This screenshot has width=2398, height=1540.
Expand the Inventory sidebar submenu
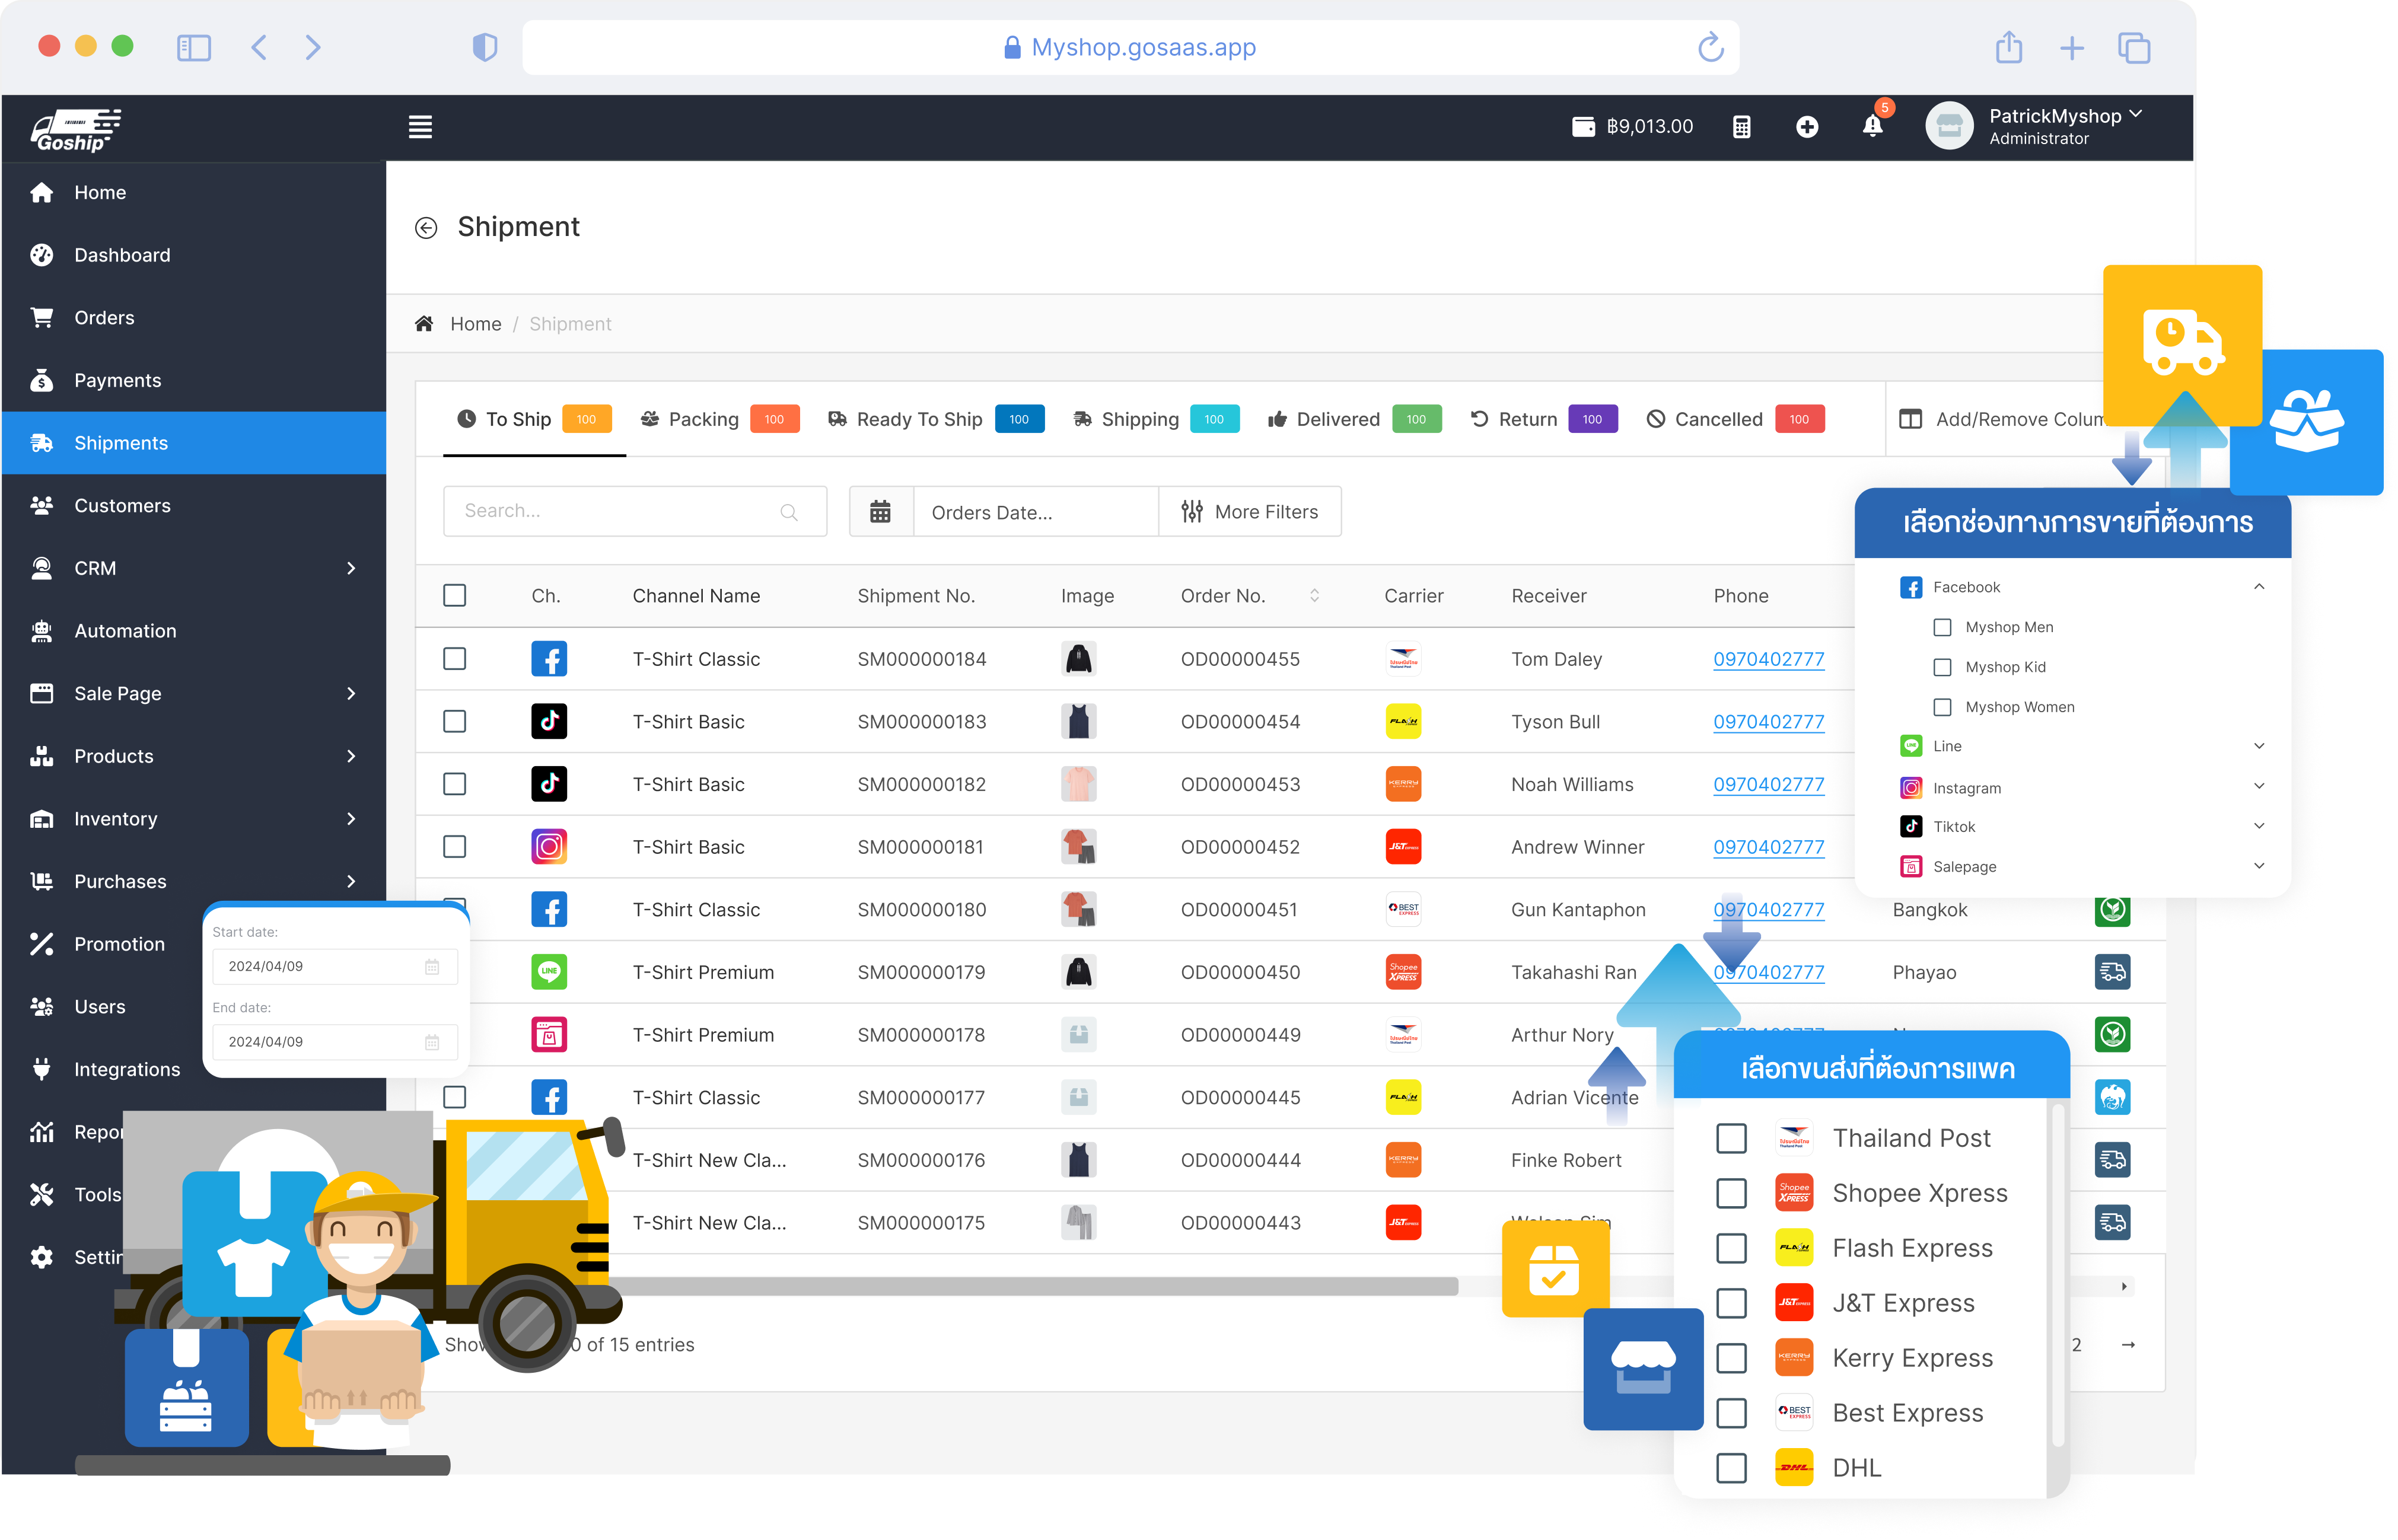pos(351,819)
